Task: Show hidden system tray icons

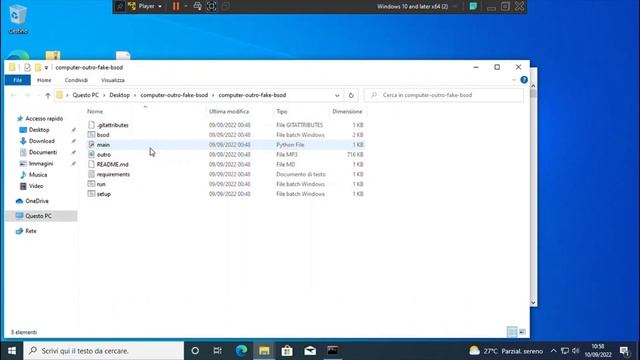Action: pos(553,351)
